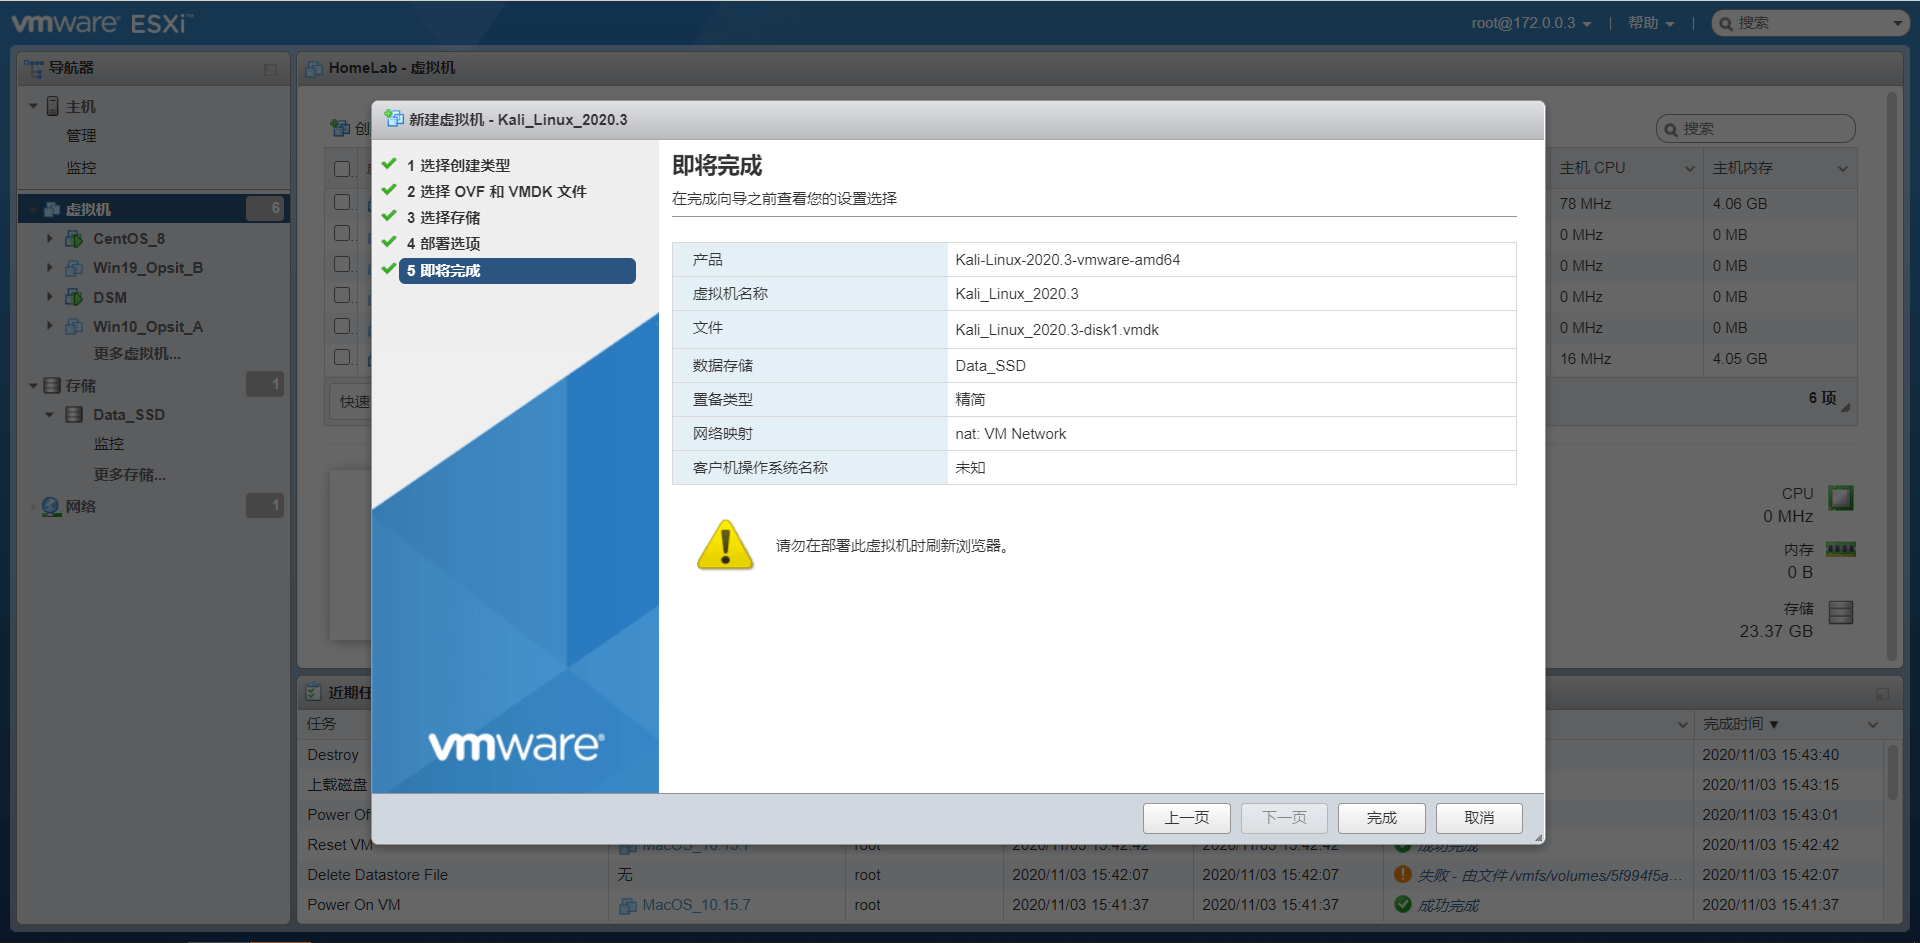This screenshot has width=1920, height=943.
Task: Click the Data_SSD datastore icon
Action: point(74,414)
